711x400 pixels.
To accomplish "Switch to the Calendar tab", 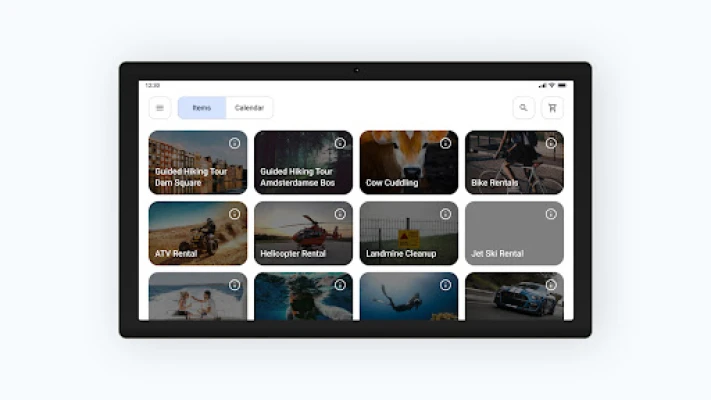I will pos(249,108).
